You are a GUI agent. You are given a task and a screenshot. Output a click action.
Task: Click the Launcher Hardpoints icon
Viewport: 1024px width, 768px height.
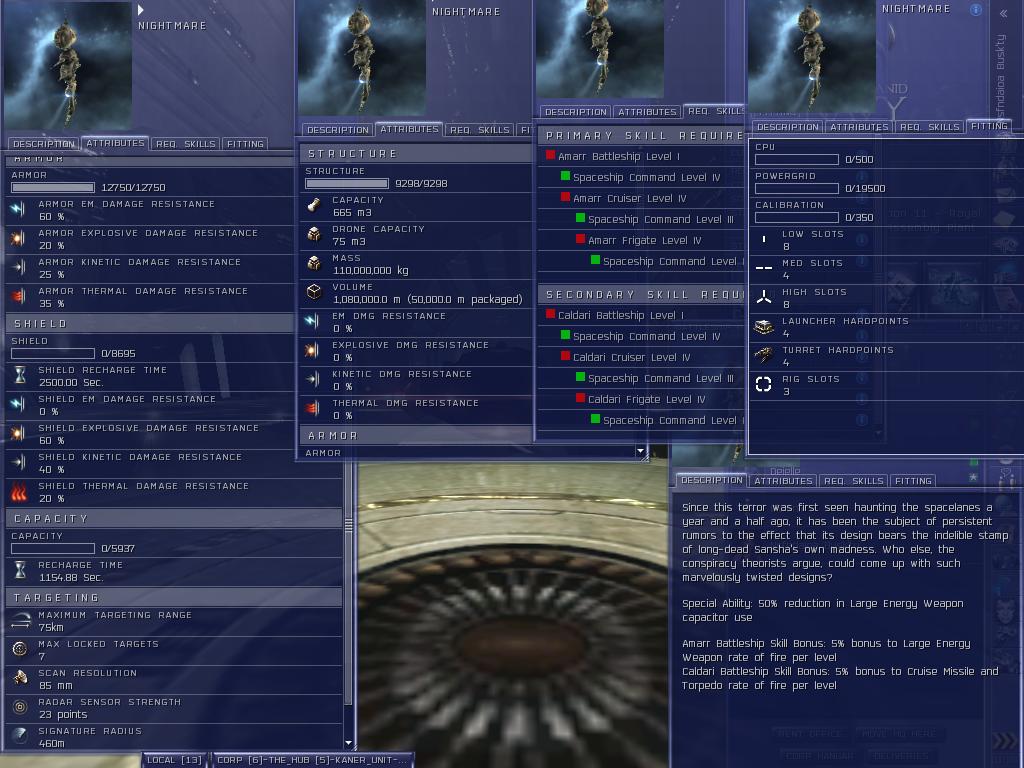[x=763, y=327]
